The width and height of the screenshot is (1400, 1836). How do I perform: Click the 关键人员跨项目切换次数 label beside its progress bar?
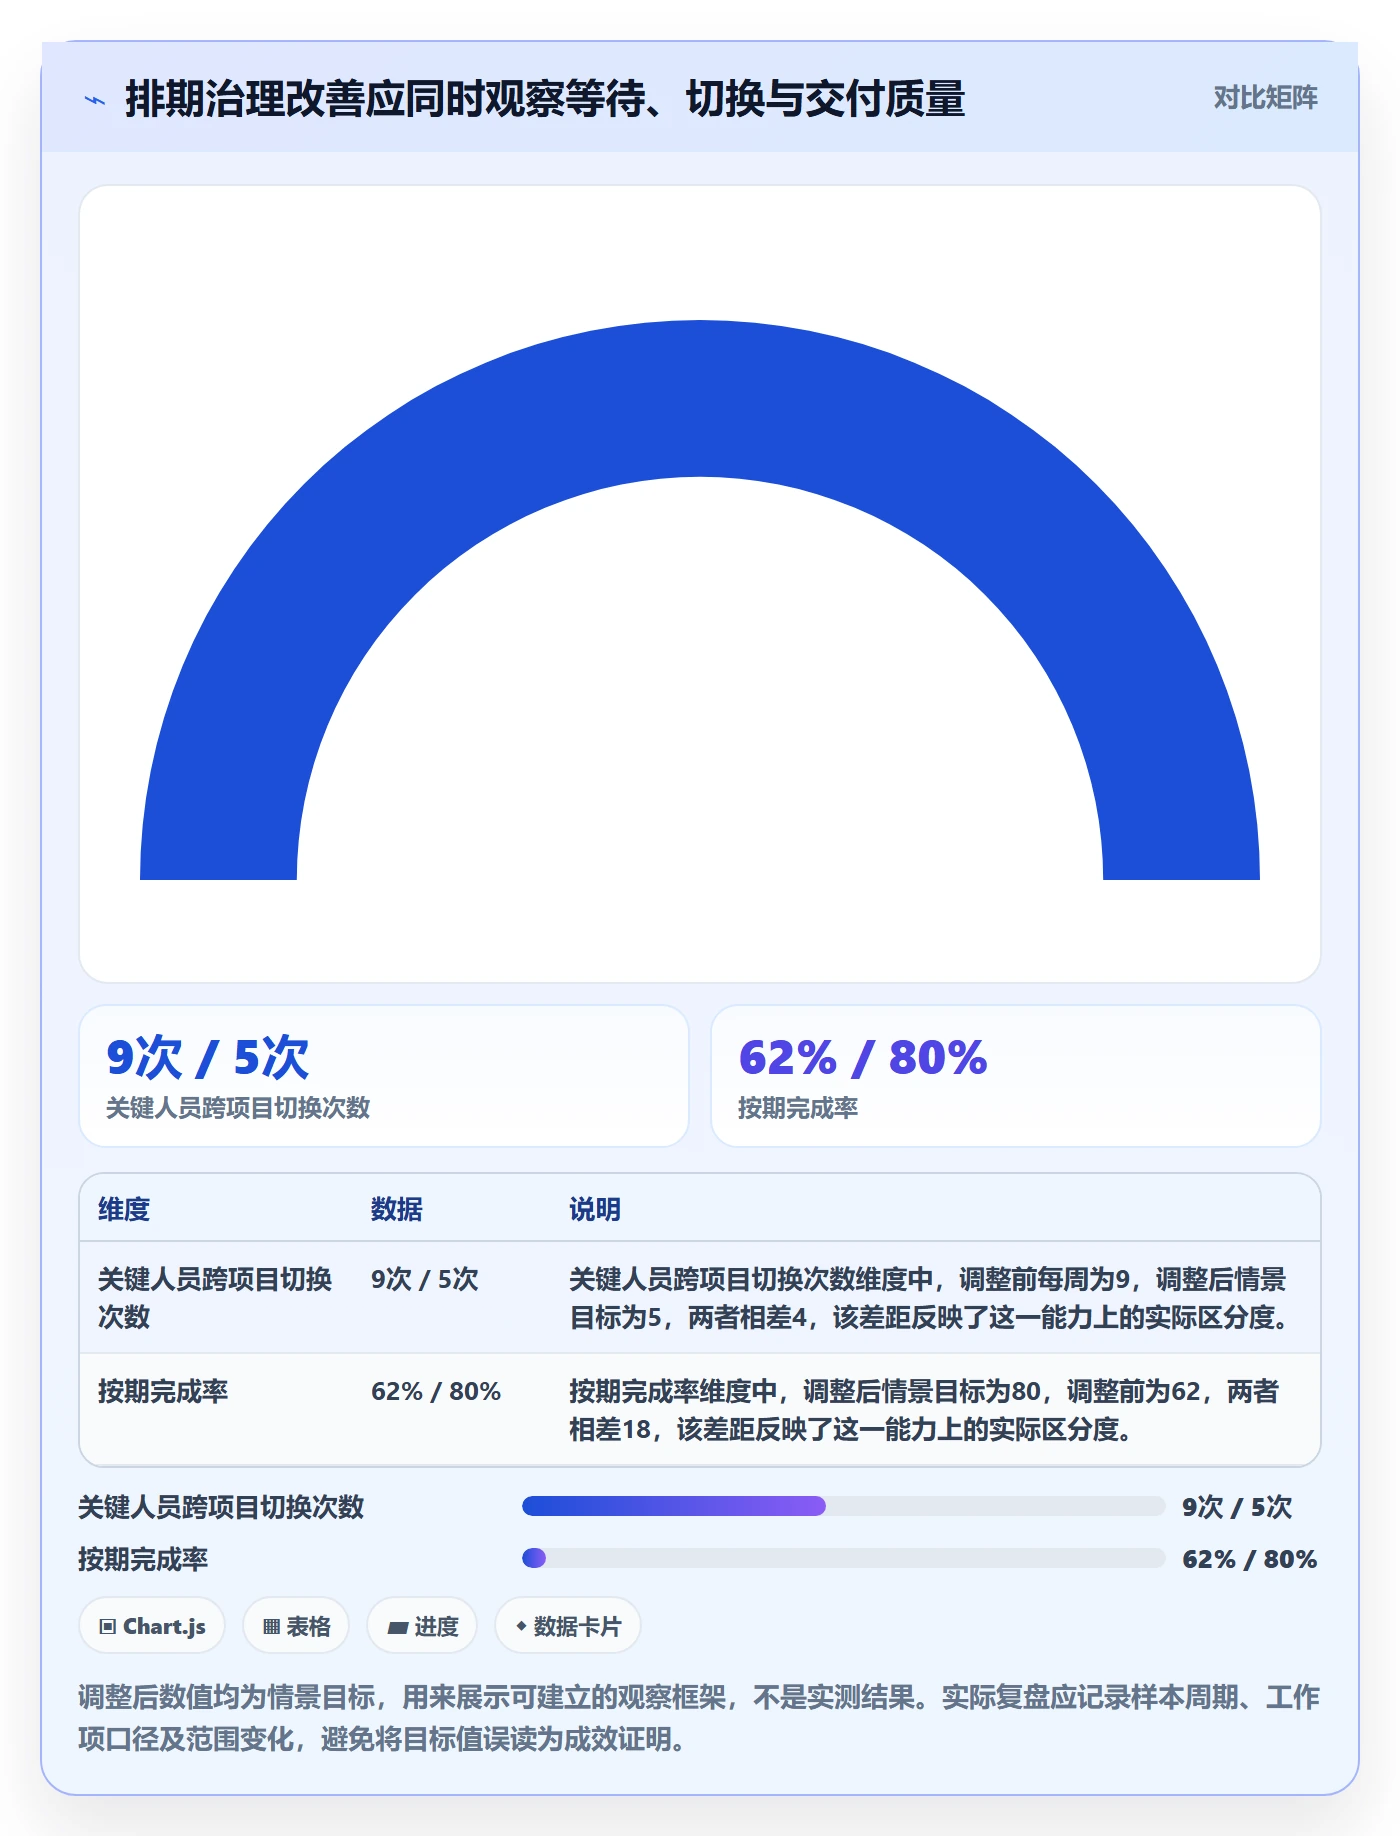(221, 1507)
